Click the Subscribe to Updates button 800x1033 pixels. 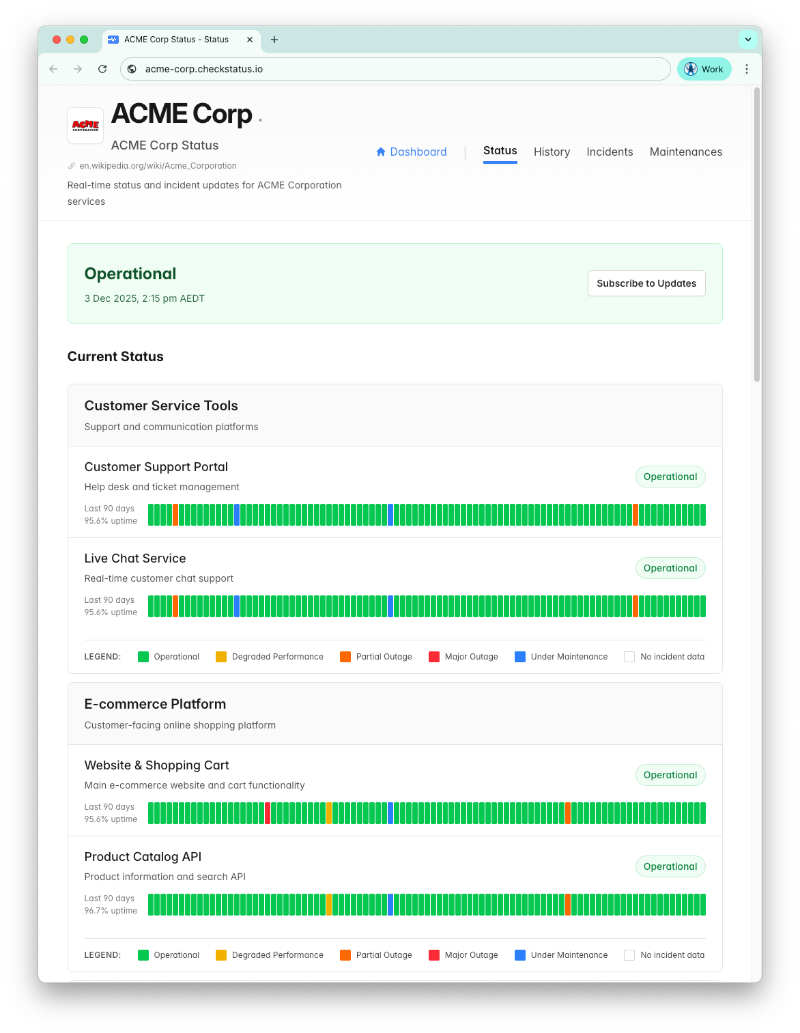coord(646,283)
